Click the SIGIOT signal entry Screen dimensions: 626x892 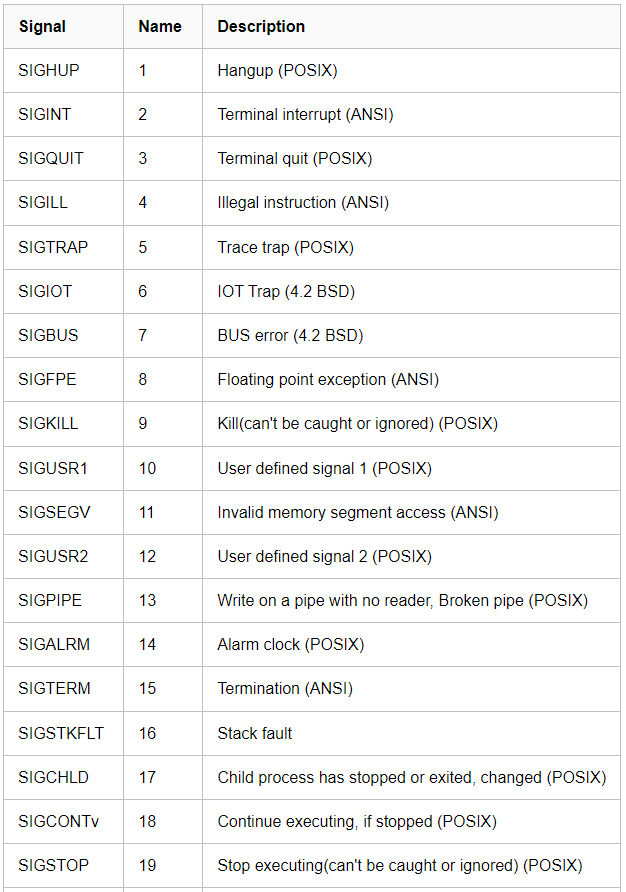45,292
